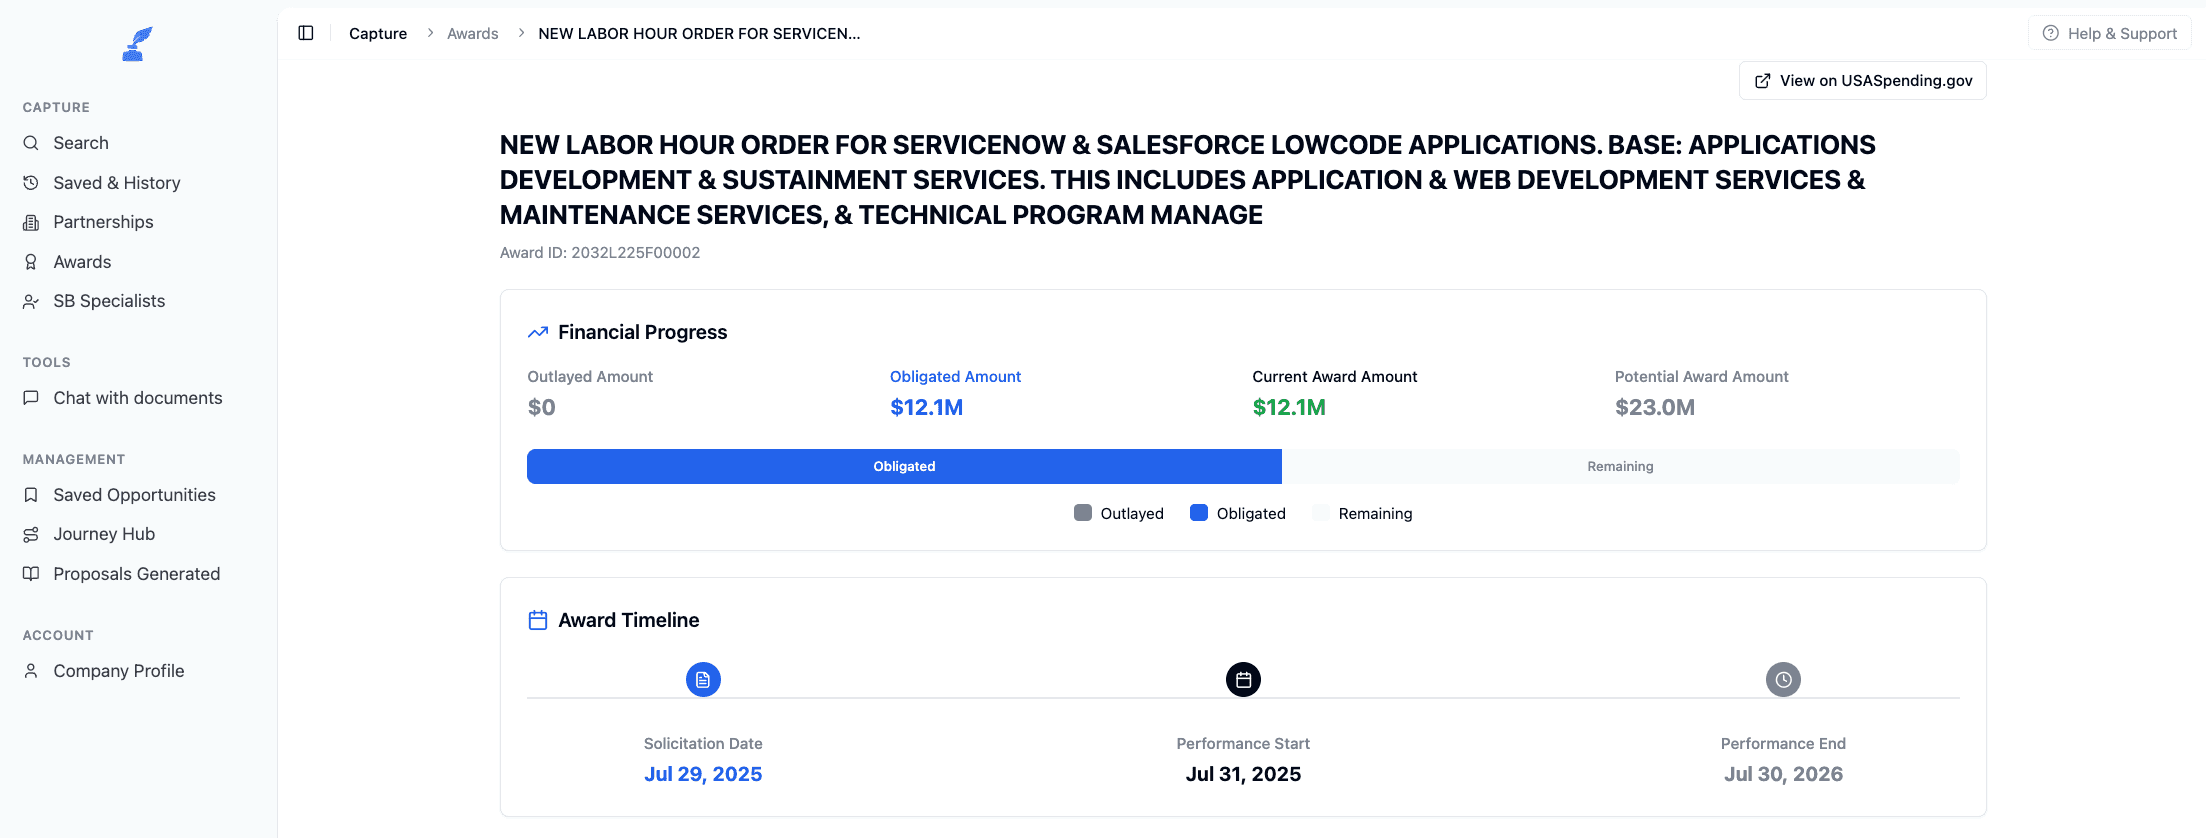This screenshot has height=838, width=2206.
Task: Toggle the sidebar panel icon
Action: [x=306, y=33]
